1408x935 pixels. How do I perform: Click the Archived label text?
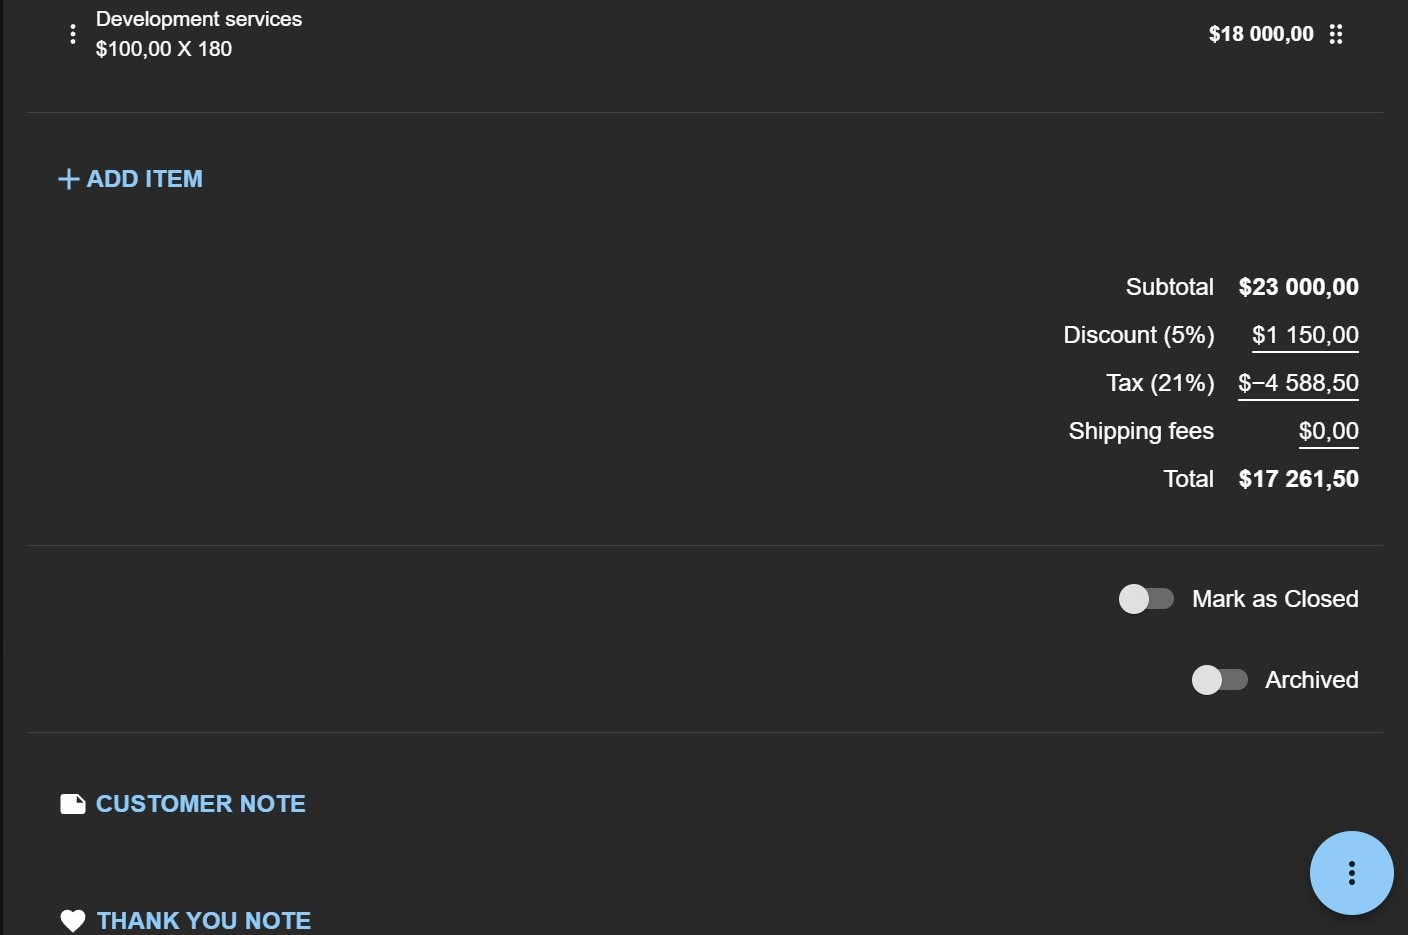pyautogui.click(x=1312, y=680)
